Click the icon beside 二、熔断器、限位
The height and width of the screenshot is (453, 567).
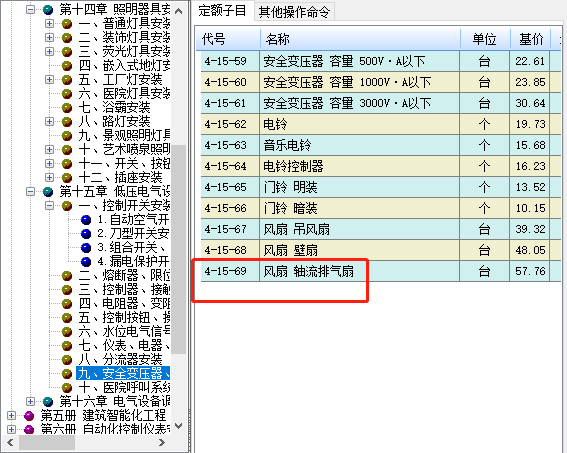click(67, 276)
